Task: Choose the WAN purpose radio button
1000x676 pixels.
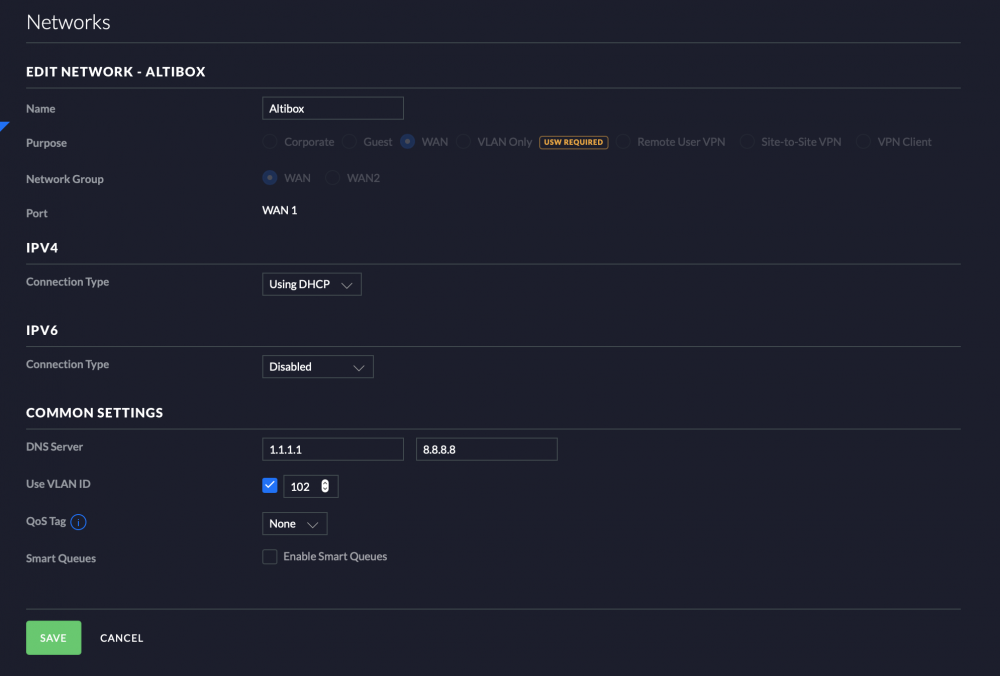Action: pos(407,142)
